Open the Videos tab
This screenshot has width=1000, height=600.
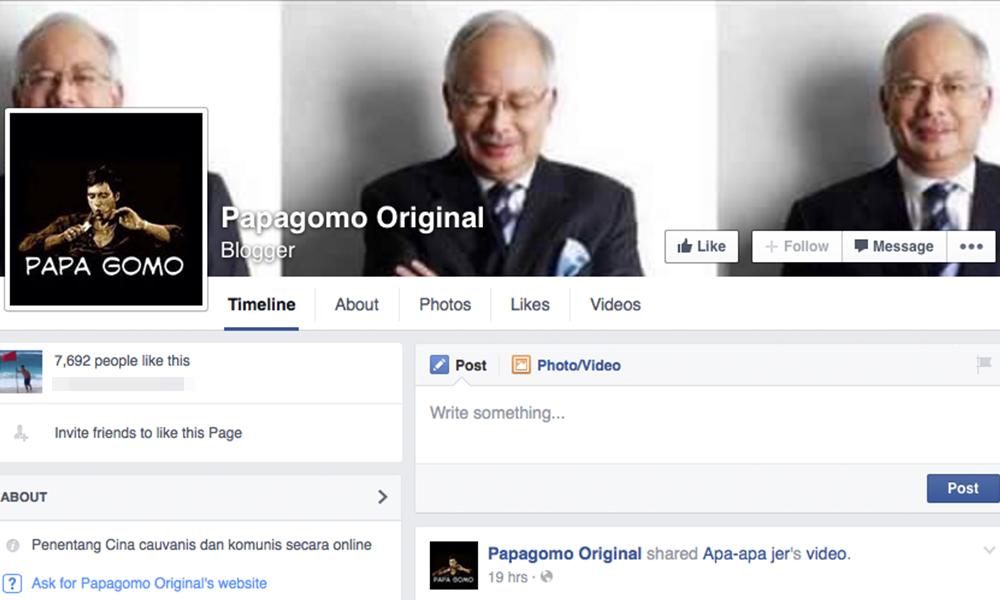point(615,305)
